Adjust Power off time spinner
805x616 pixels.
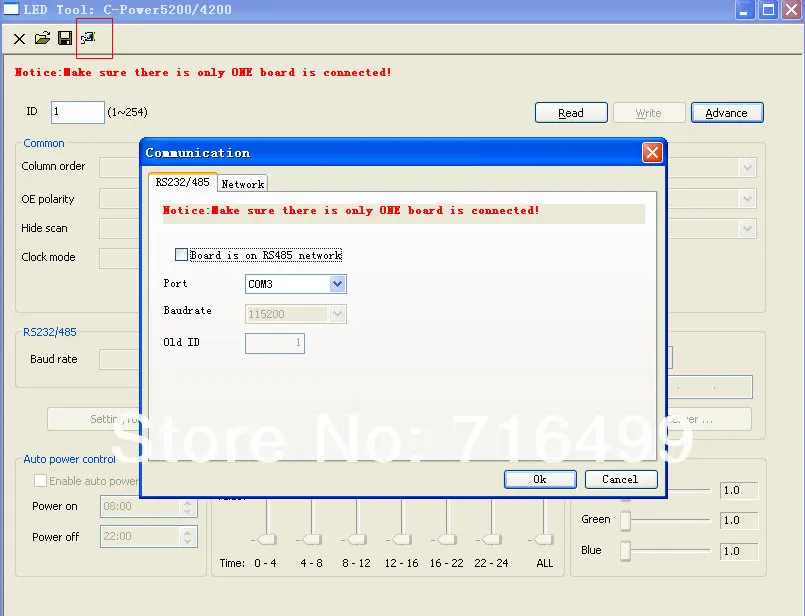[188, 537]
